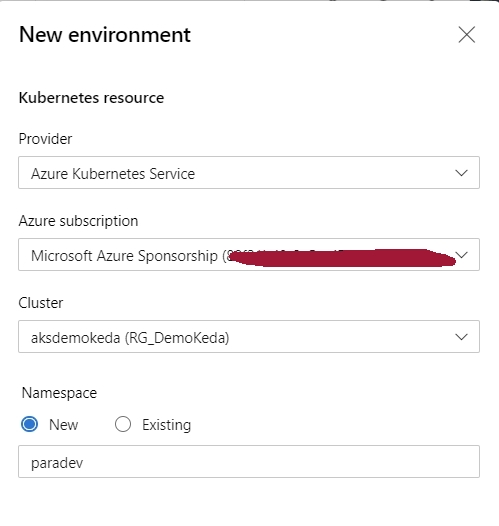499x526 pixels.
Task: Select the New namespace radio button
Action: coord(30,424)
